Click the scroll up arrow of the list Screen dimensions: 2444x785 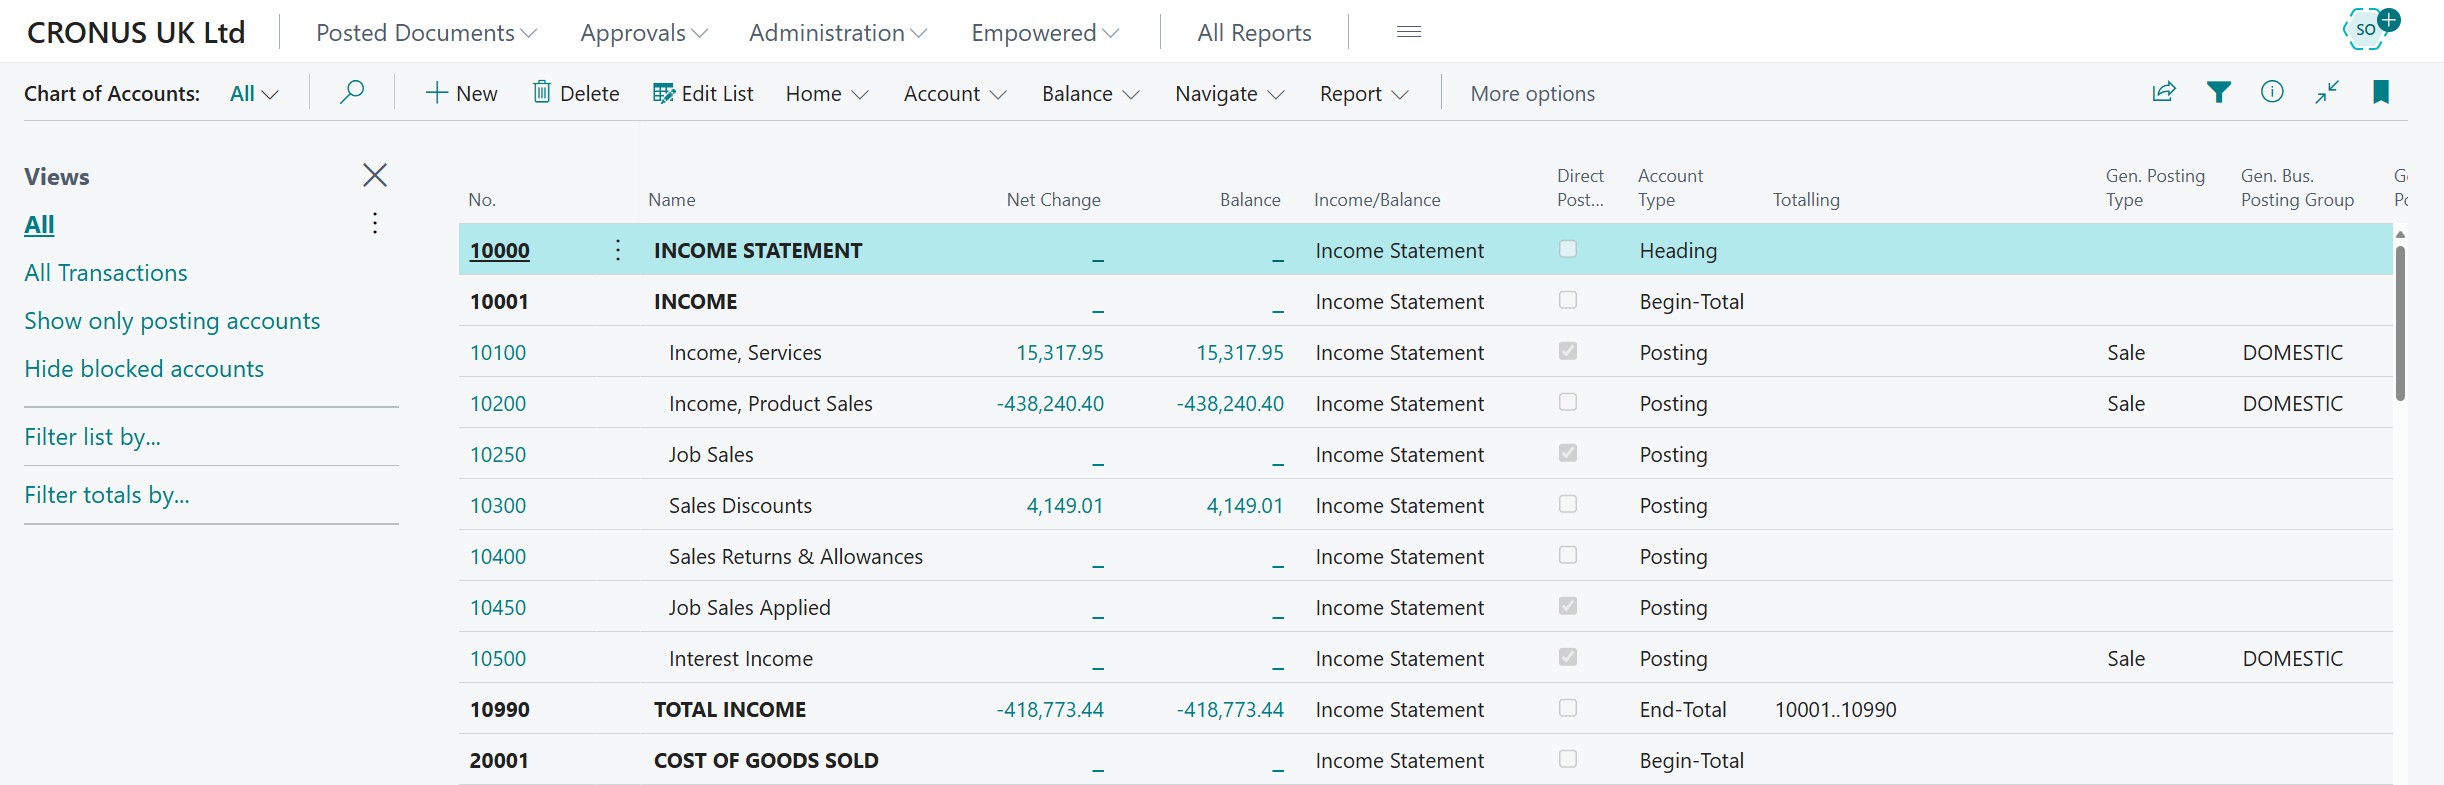point(2400,234)
